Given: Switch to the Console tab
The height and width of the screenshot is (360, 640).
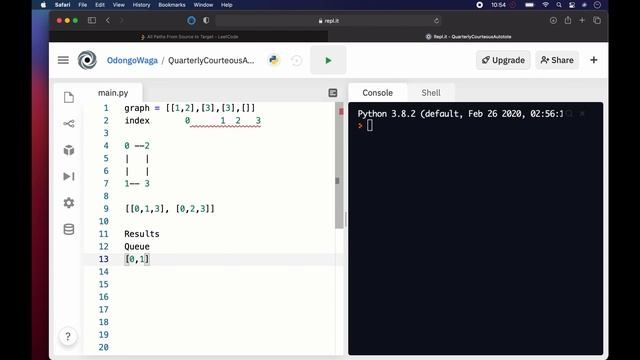Looking at the screenshot, I should (x=378, y=93).
